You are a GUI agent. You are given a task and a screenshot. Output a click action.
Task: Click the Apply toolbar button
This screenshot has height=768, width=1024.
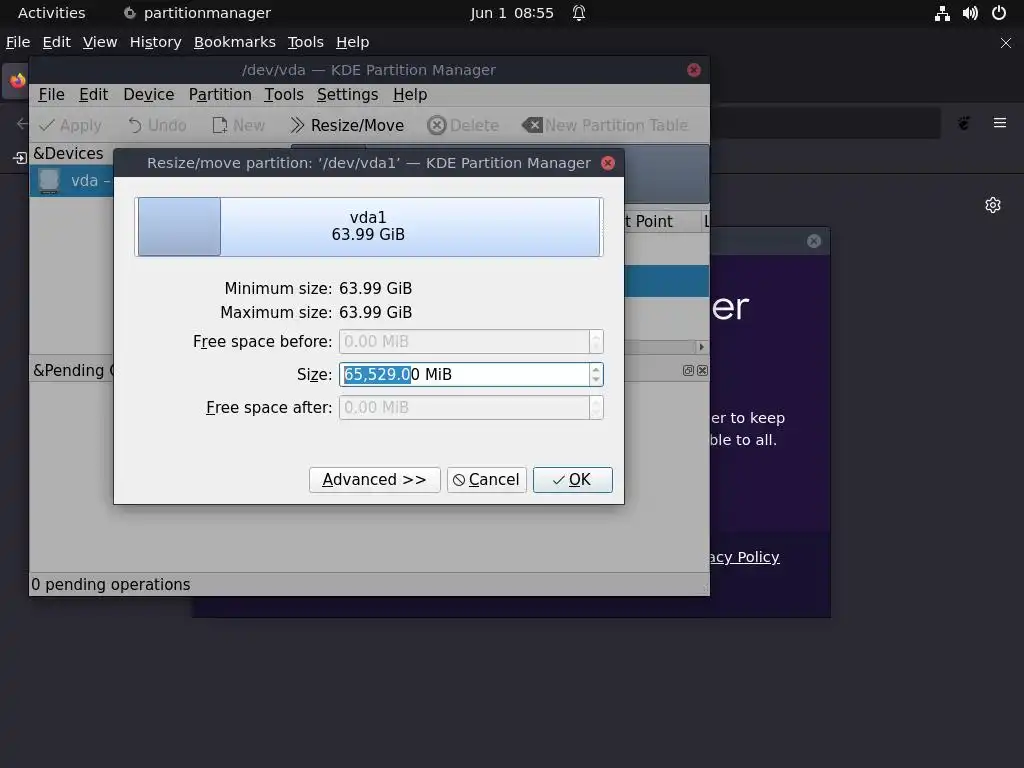tap(71, 125)
